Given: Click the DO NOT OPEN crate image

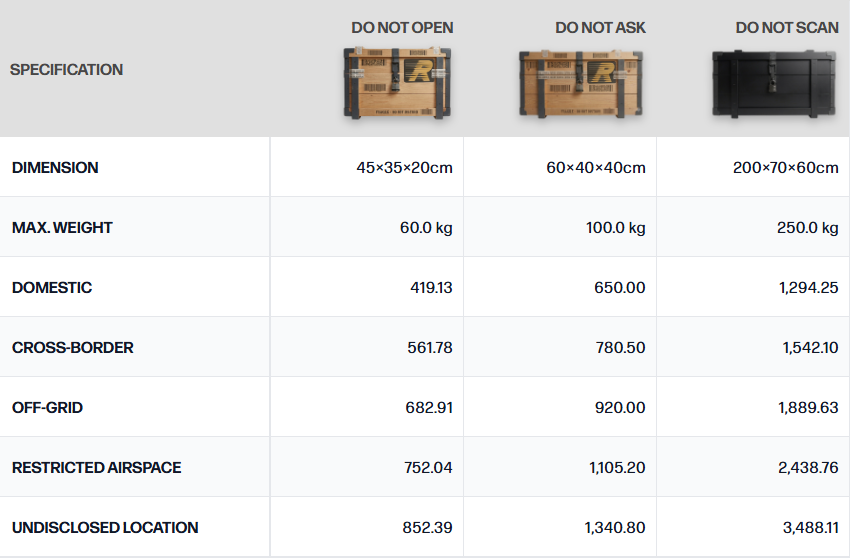Looking at the screenshot, I should [x=397, y=83].
